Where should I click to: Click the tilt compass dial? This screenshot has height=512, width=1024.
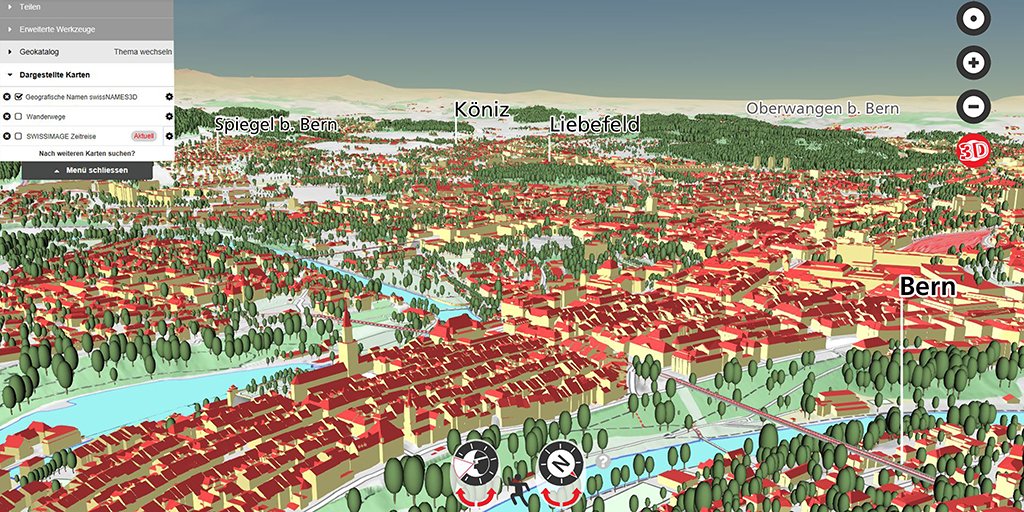tap(475, 464)
